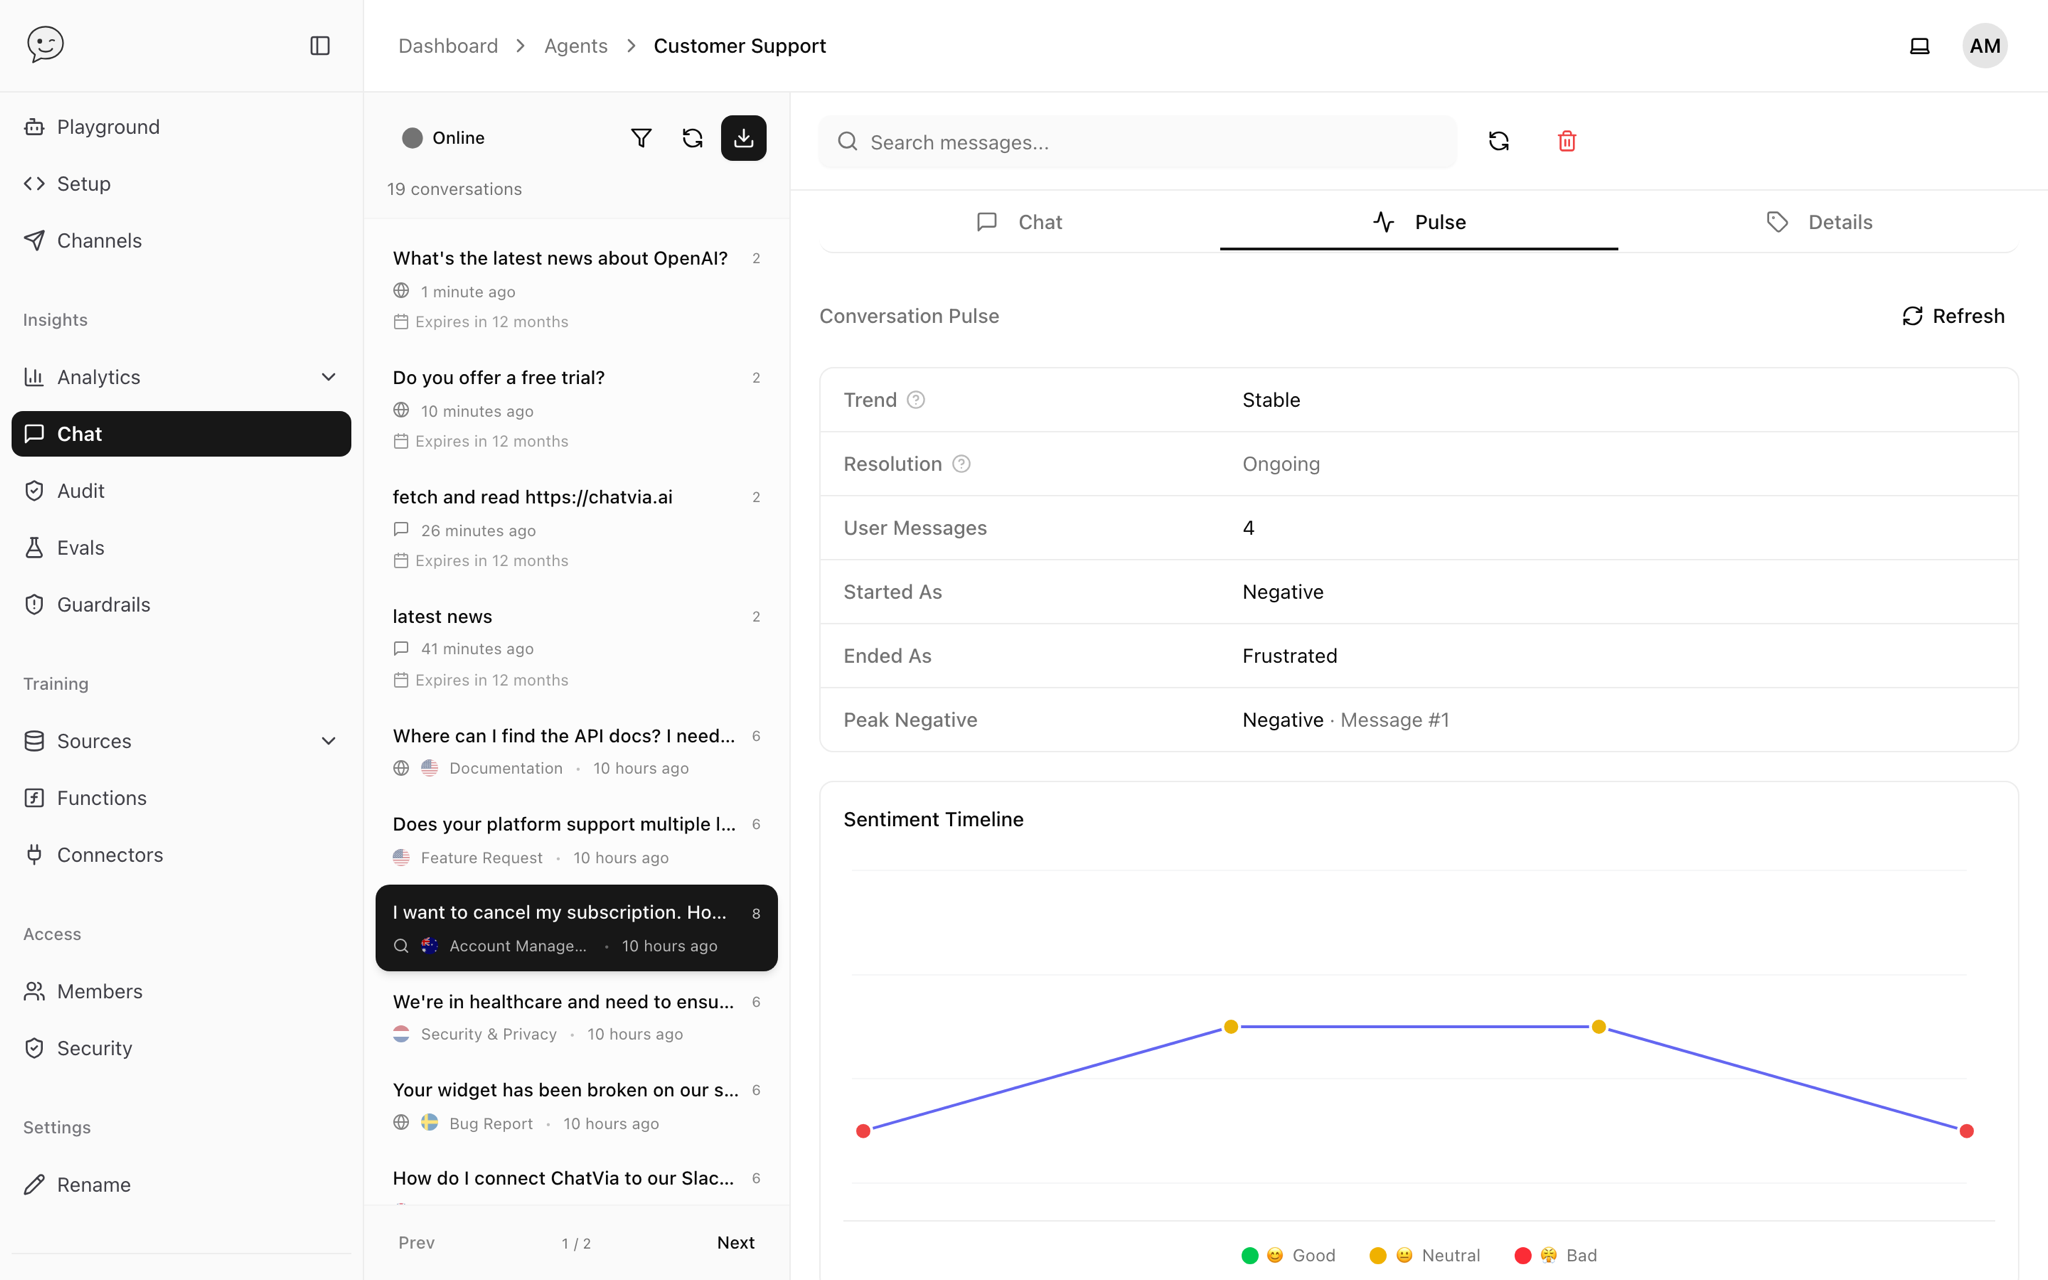The width and height of the screenshot is (2048, 1280).
Task: Go to Prev page of conversations
Action: 416,1243
